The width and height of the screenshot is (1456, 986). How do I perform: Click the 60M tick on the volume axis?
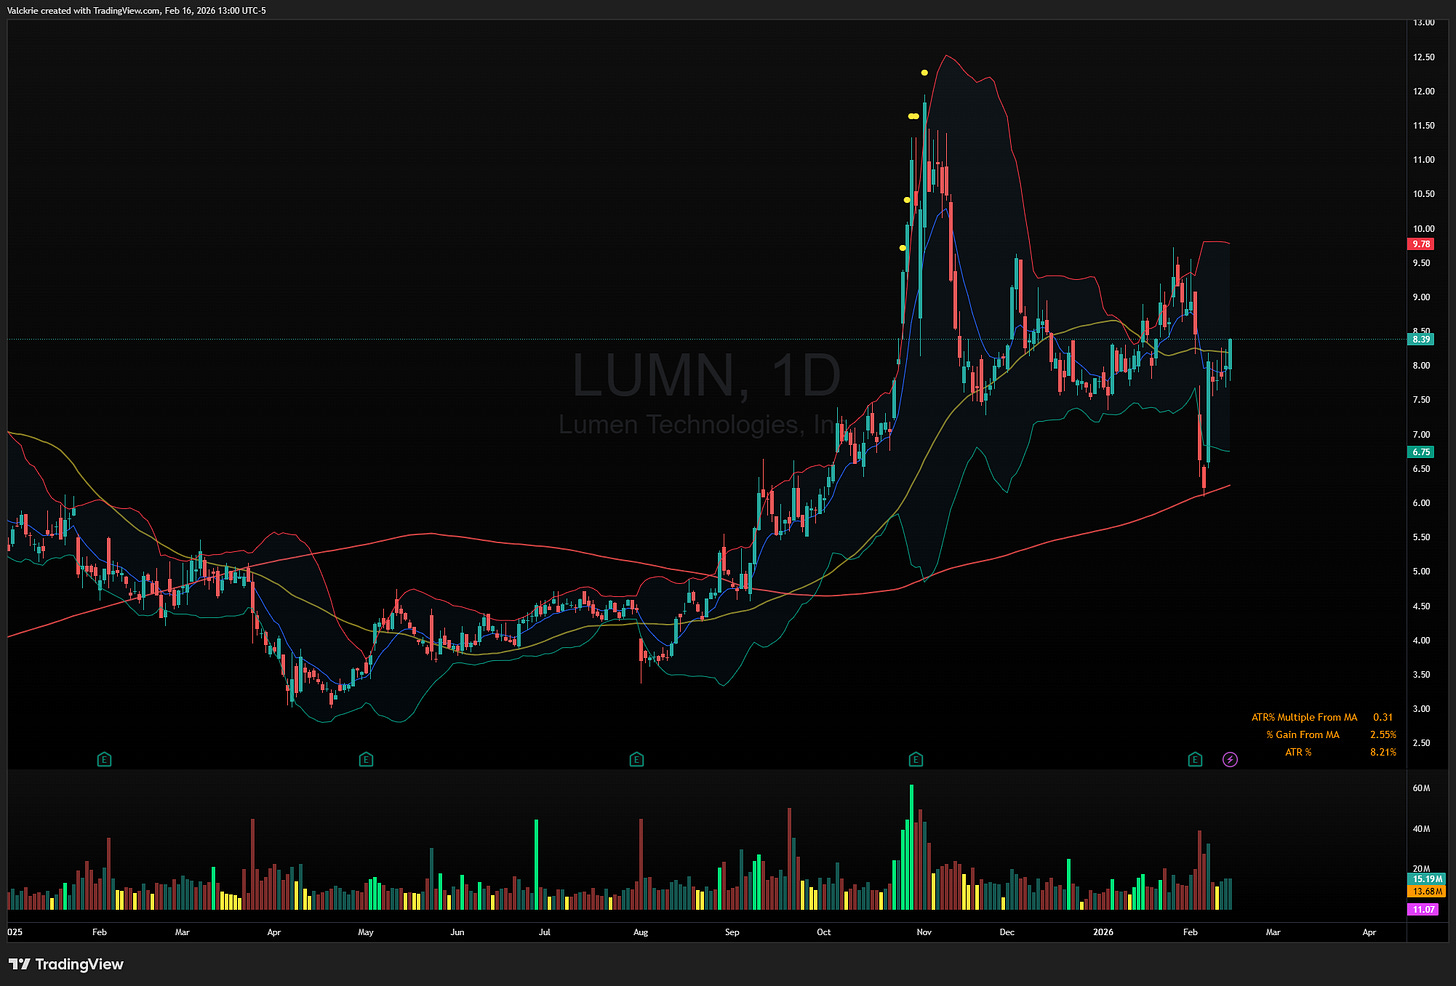coord(1421,788)
